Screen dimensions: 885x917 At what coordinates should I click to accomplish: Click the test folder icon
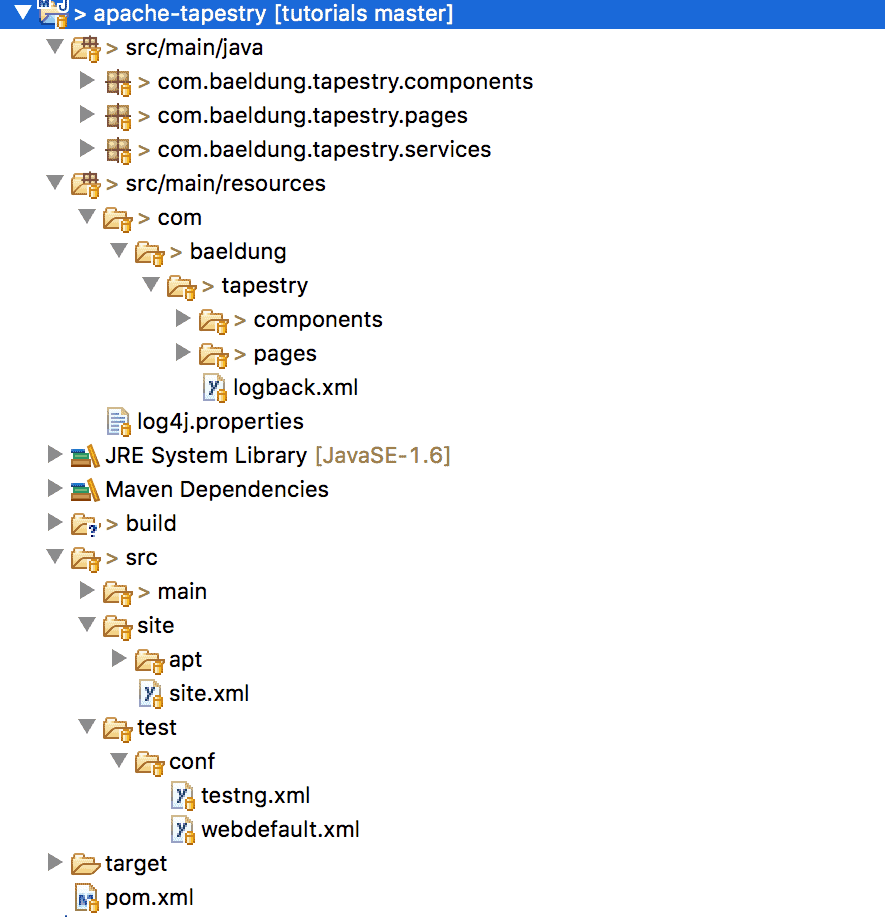(118, 729)
